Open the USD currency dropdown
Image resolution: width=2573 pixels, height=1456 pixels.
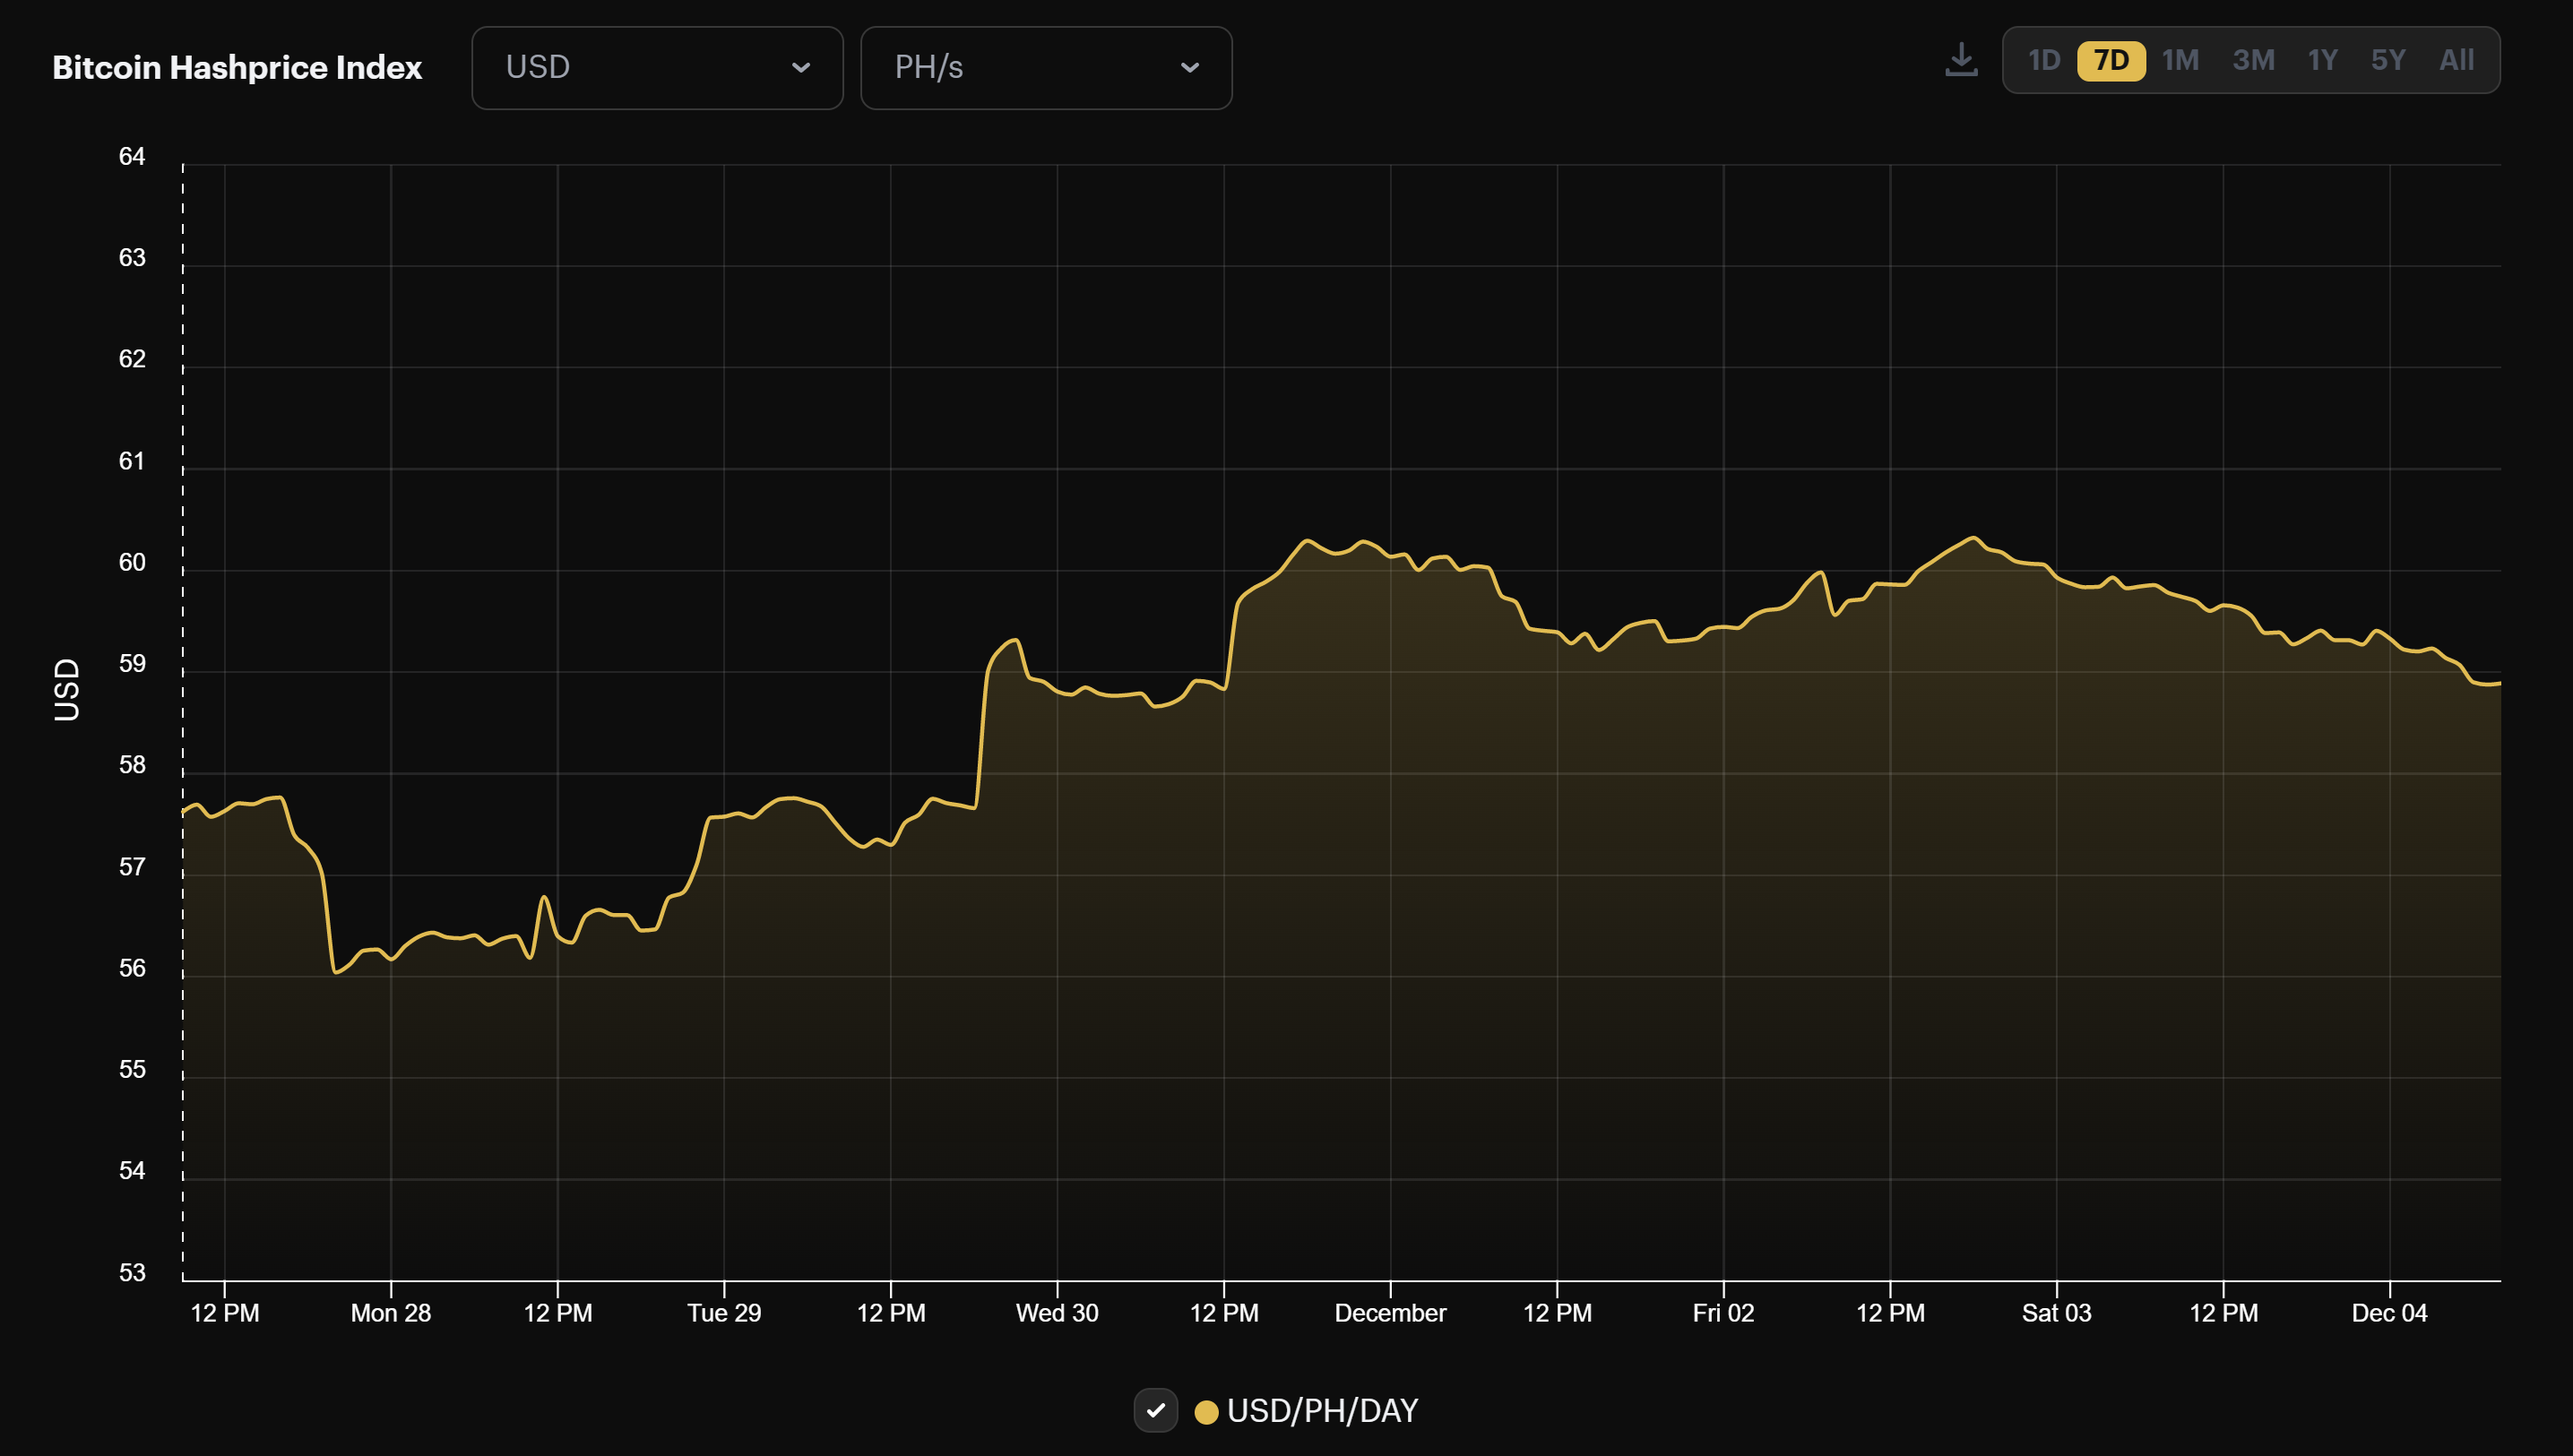click(657, 67)
